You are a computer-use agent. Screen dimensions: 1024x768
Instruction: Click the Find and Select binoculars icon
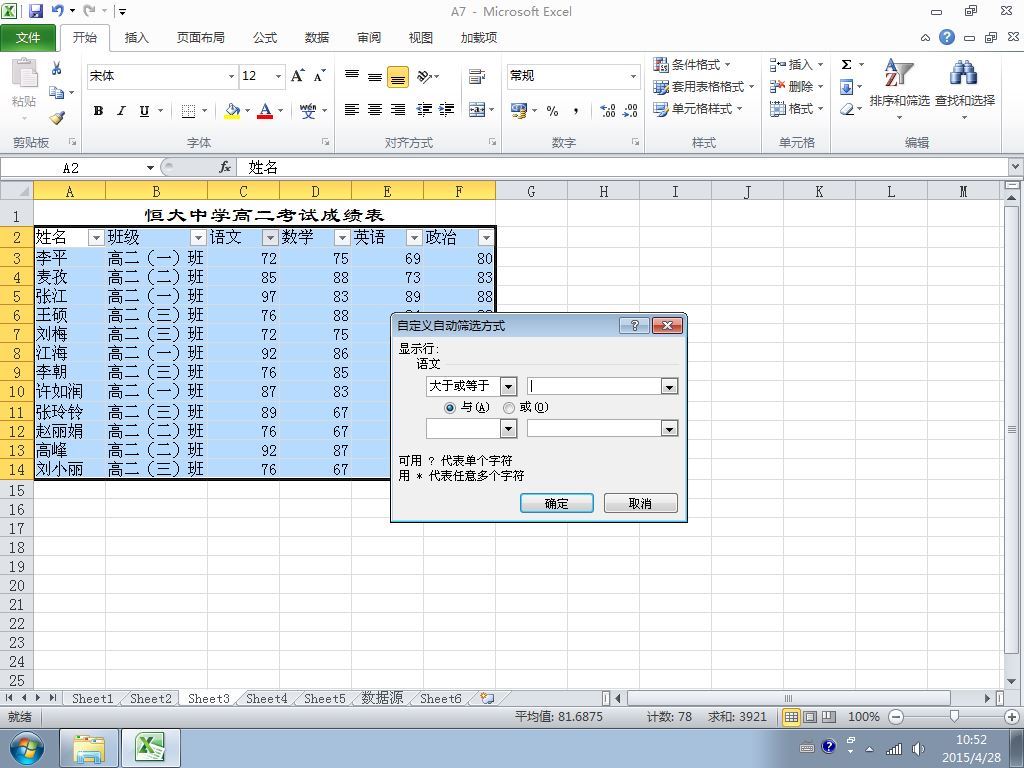963,73
